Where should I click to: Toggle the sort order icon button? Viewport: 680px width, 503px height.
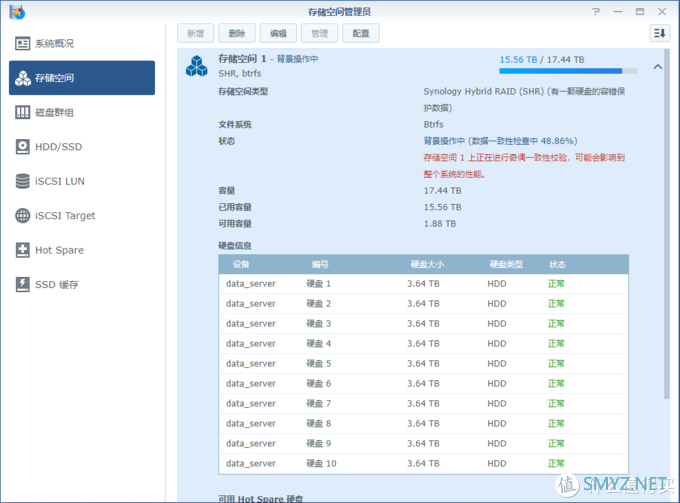coord(660,33)
